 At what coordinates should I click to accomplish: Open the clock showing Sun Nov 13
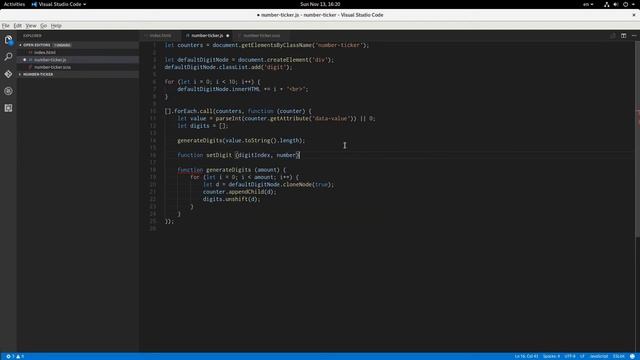[x=320, y=4]
